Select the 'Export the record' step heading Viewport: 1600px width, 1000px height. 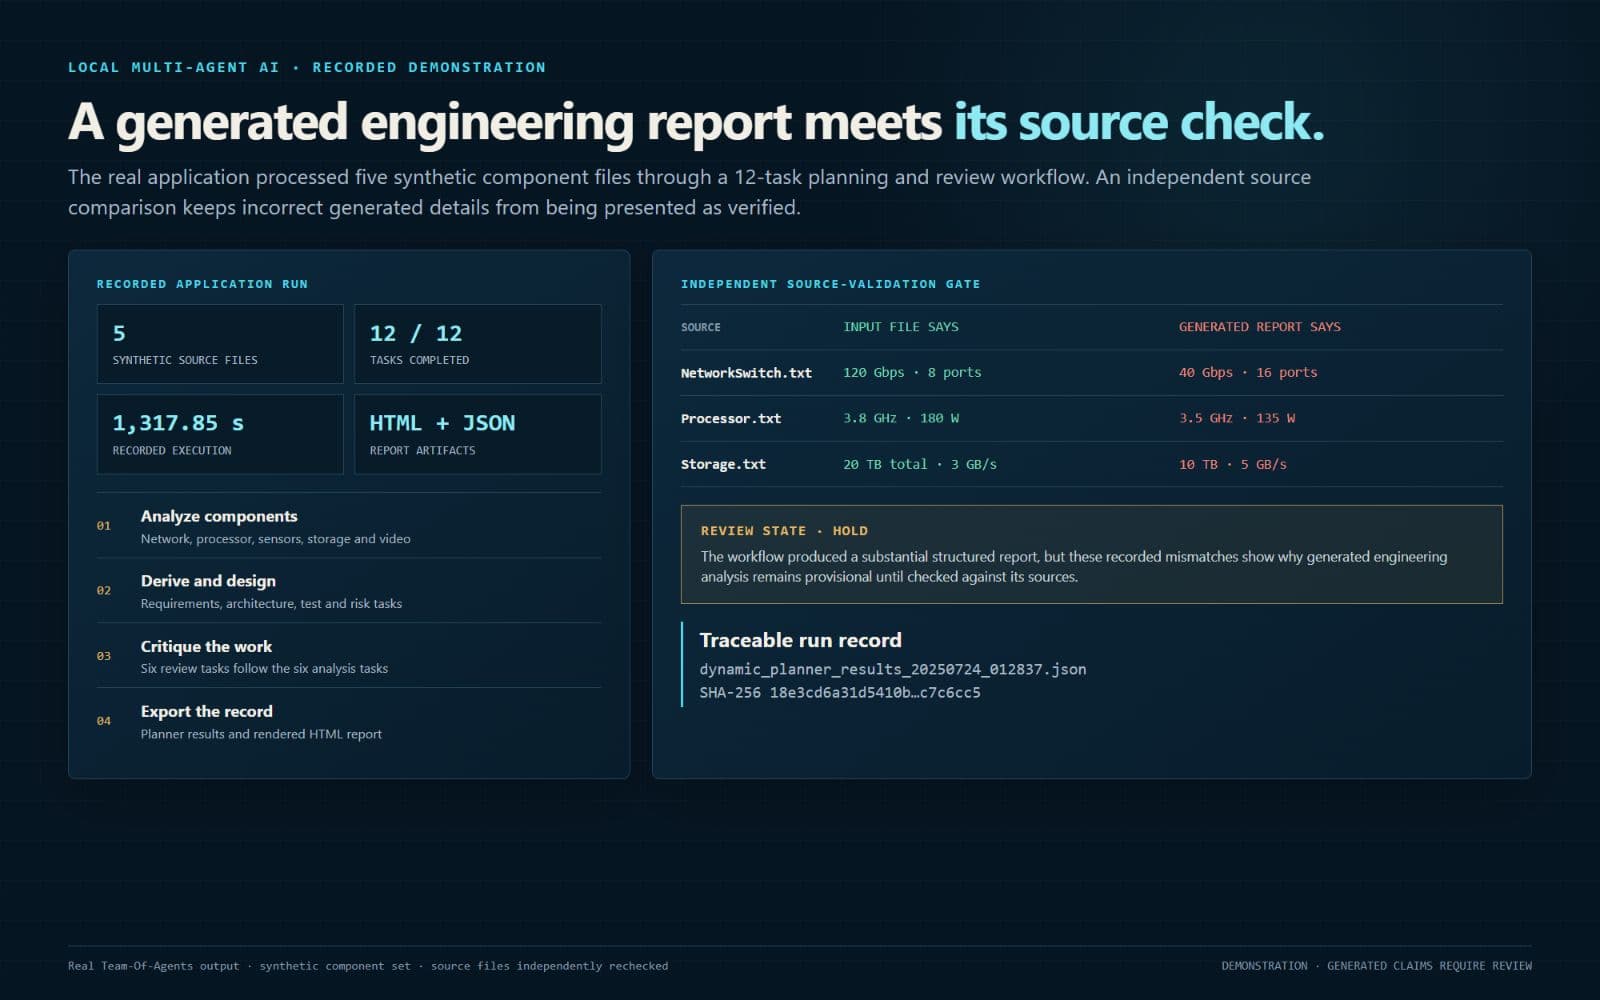[x=206, y=711]
